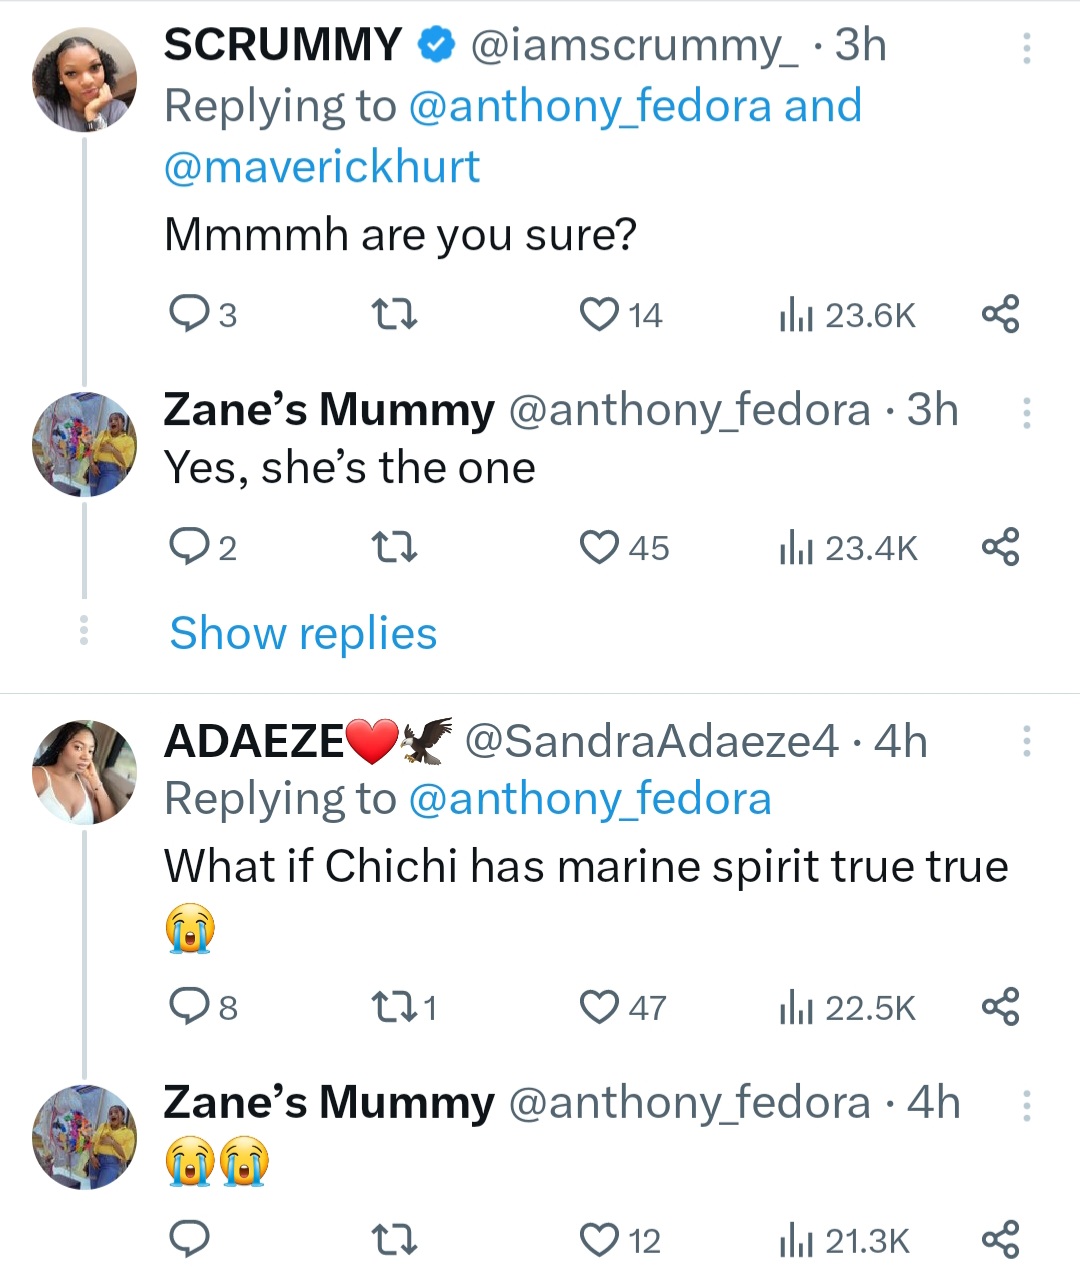Open share options for ADAEZE's tweet
This screenshot has height=1278, width=1080.
click(1001, 1007)
